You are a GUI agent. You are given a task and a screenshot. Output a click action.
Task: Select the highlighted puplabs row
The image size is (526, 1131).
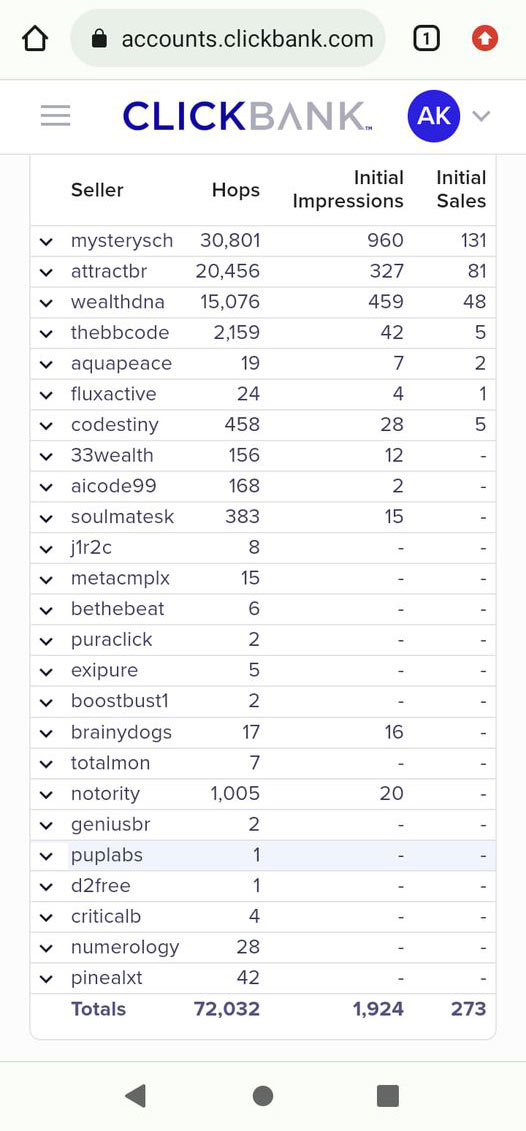(263, 855)
